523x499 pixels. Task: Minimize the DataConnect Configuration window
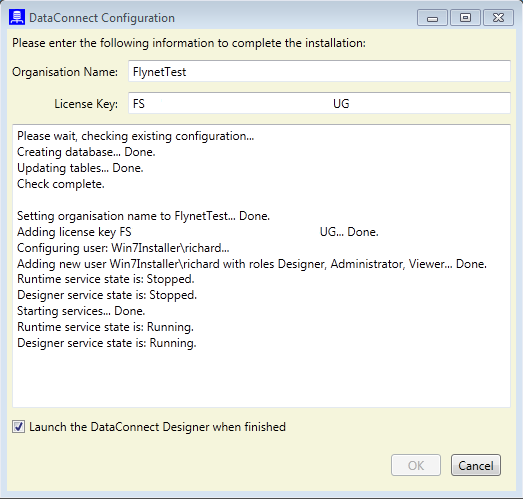coord(432,18)
